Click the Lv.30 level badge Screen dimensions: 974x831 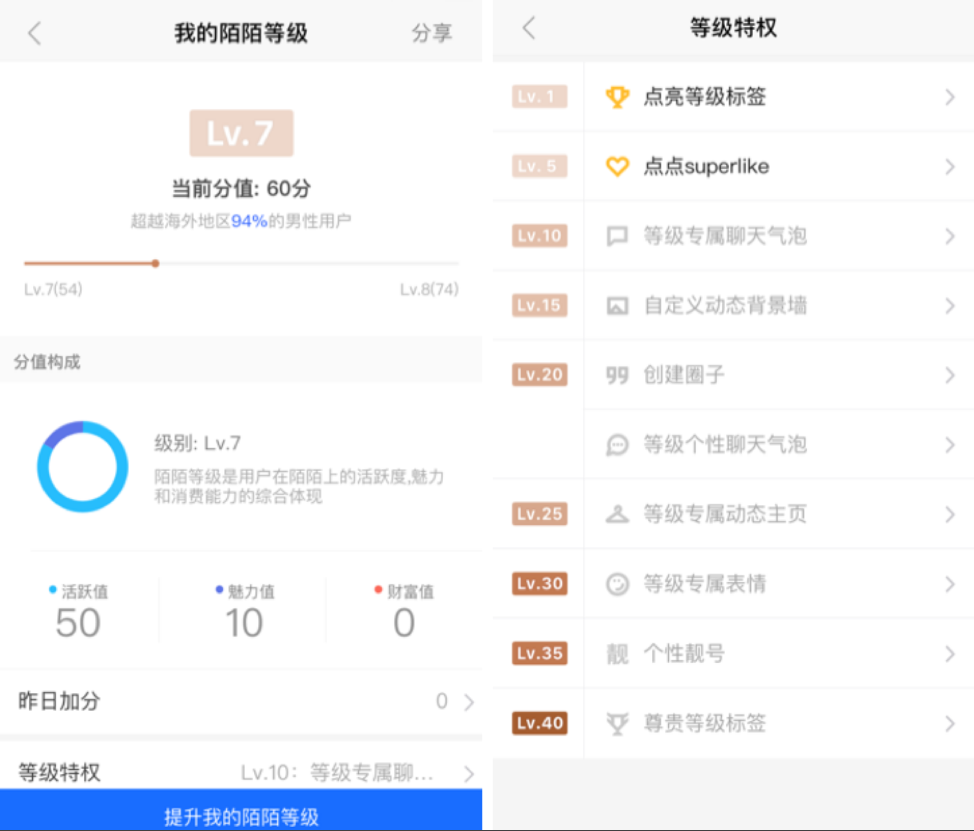point(539,584)
